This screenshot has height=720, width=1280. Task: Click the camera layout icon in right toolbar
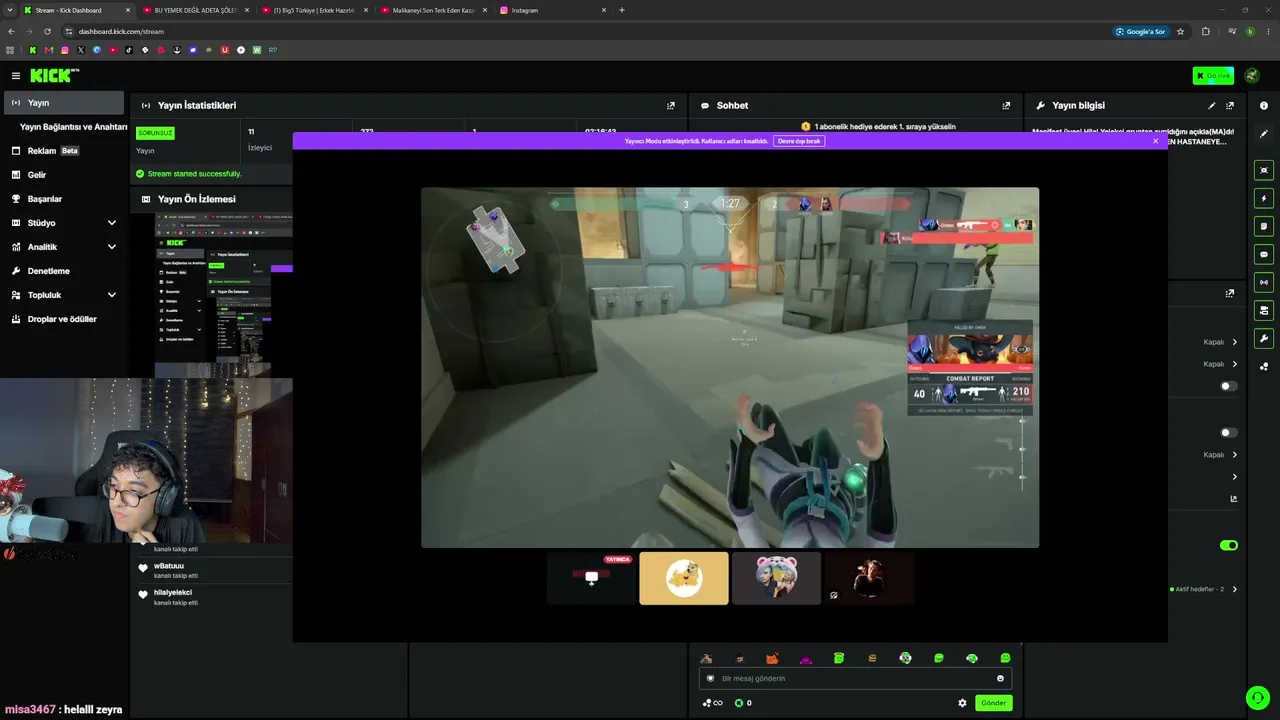(x=1264, y=310)
